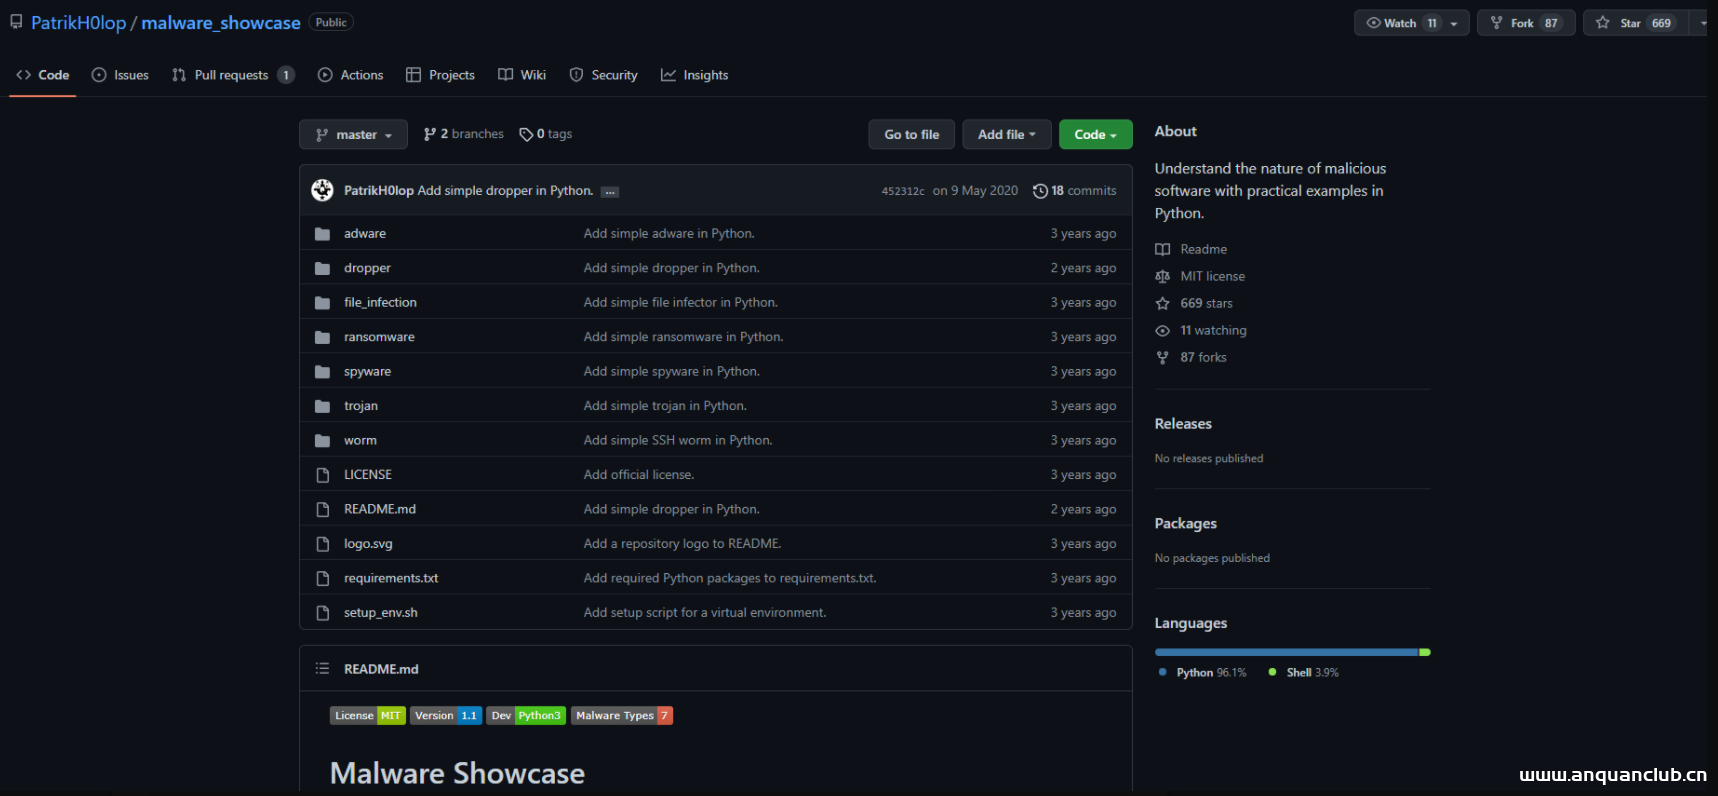Click the tags label icon
The height and width of the screenshot is (796, 1718).
tap(526, 134)
